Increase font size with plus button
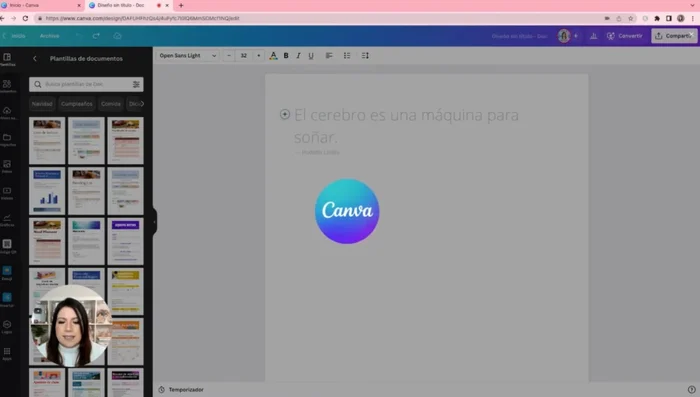This screenshot has width=700, height=397. point(258,55)
